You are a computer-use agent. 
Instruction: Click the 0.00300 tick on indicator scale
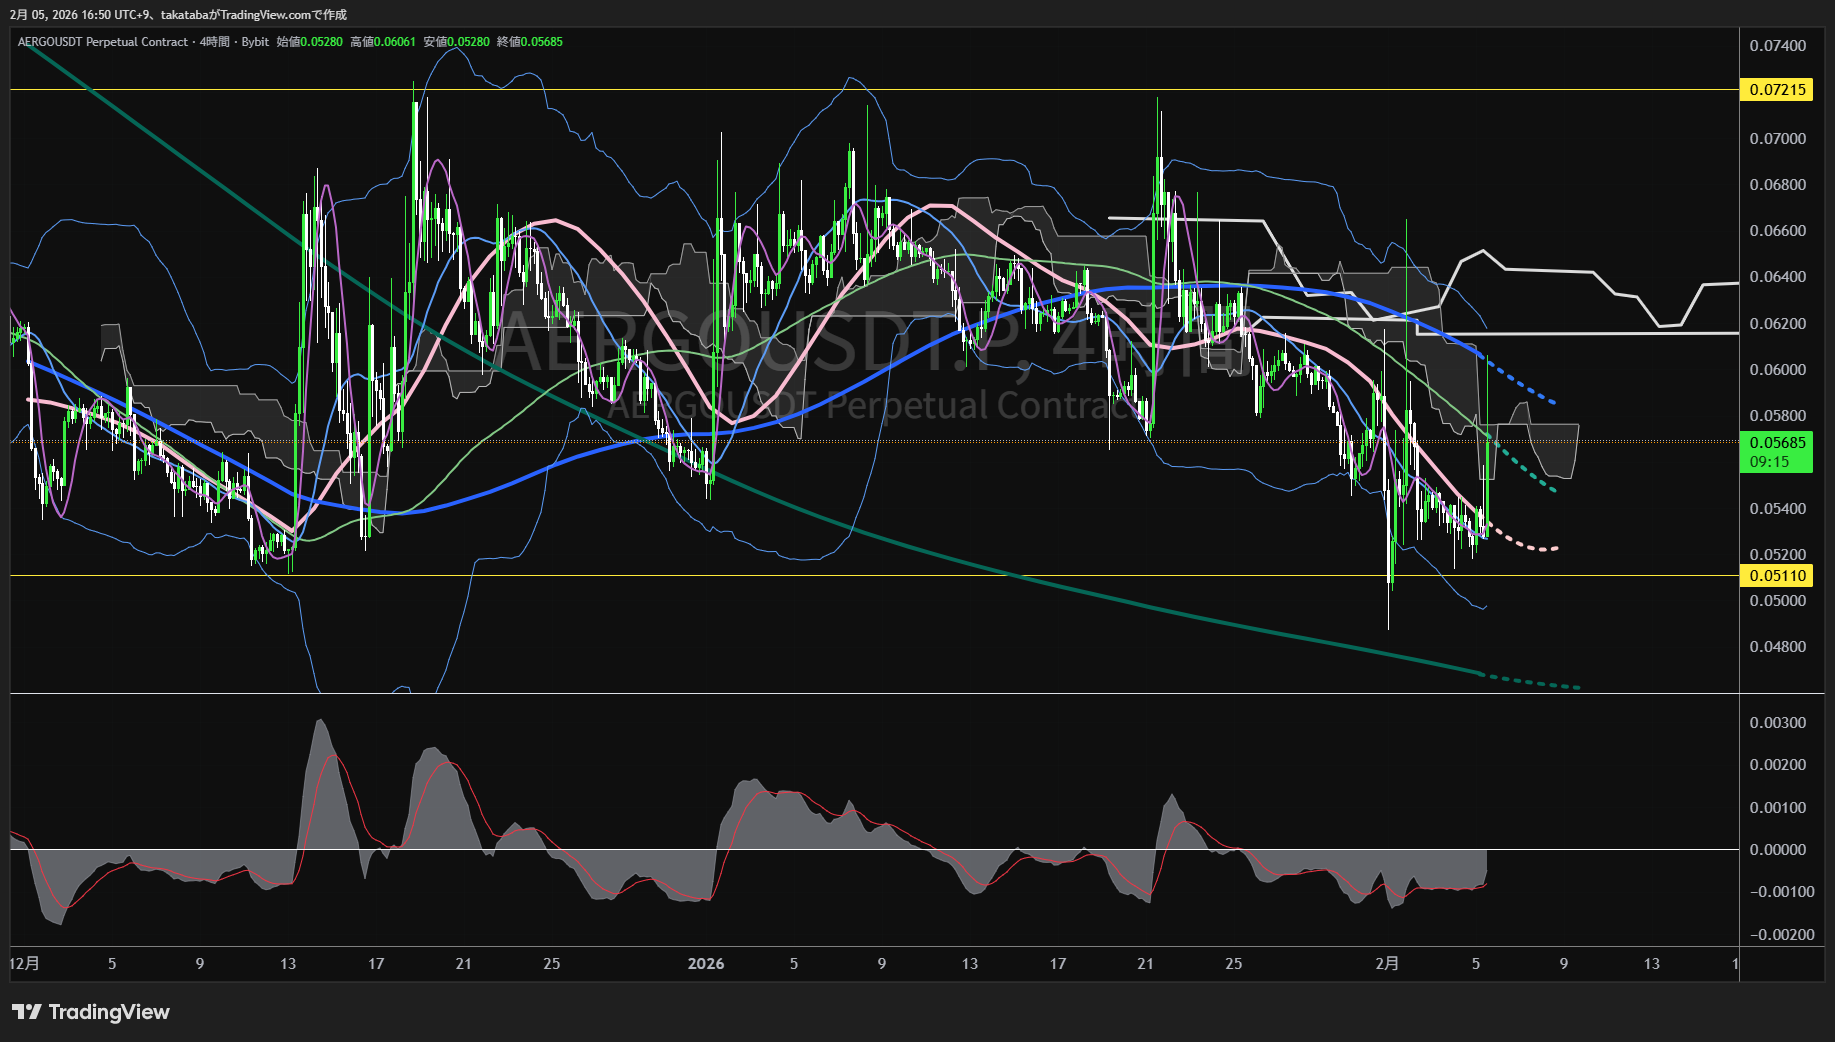(x=1777, y=723)
